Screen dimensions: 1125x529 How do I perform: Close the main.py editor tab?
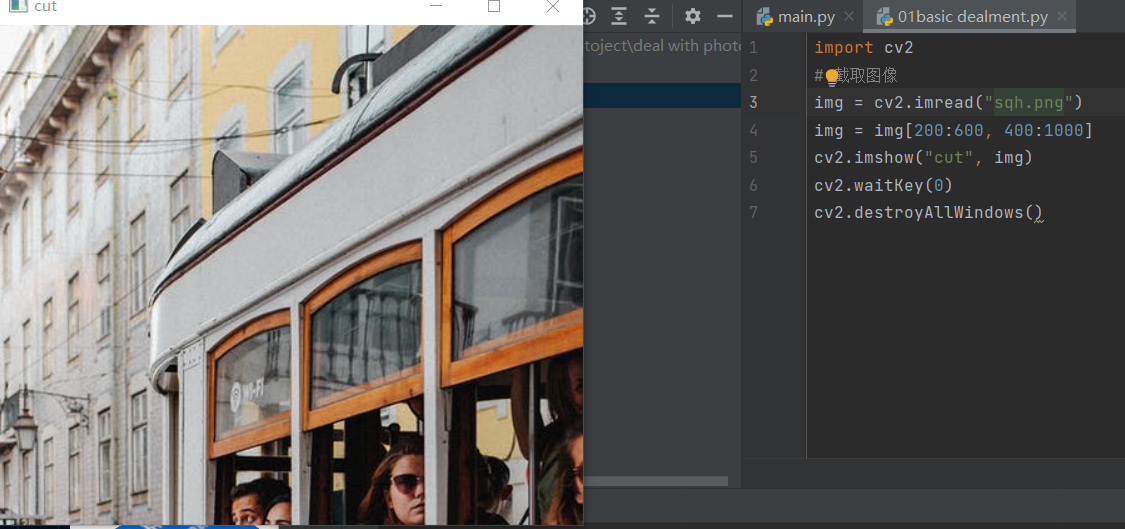coord(849,17)
